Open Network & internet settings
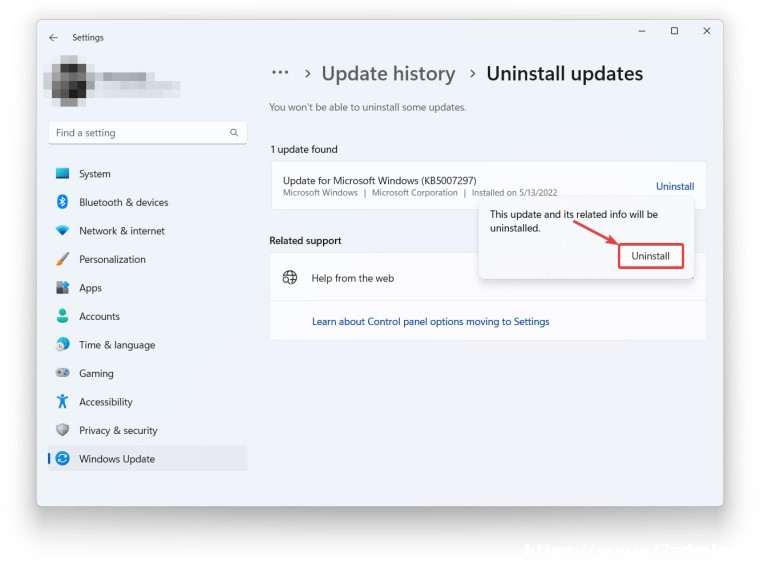The width and height of the screenshot is (760, 564). (122, 231)
